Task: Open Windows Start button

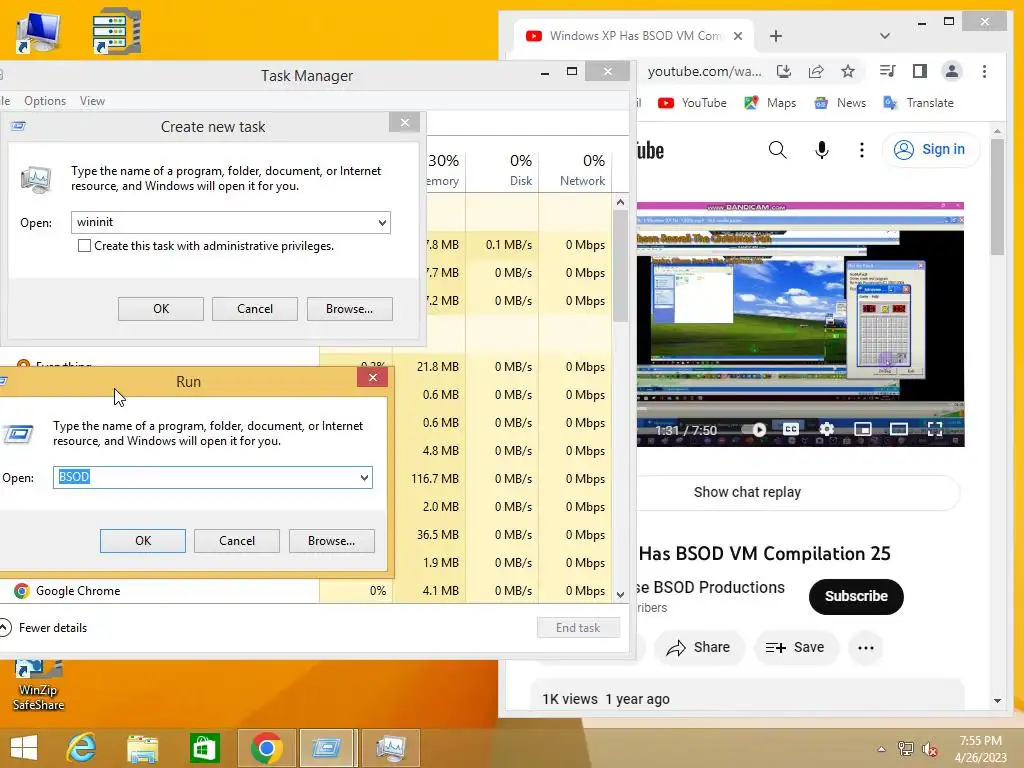Action: pyautogui.click(x=24, y=748)
